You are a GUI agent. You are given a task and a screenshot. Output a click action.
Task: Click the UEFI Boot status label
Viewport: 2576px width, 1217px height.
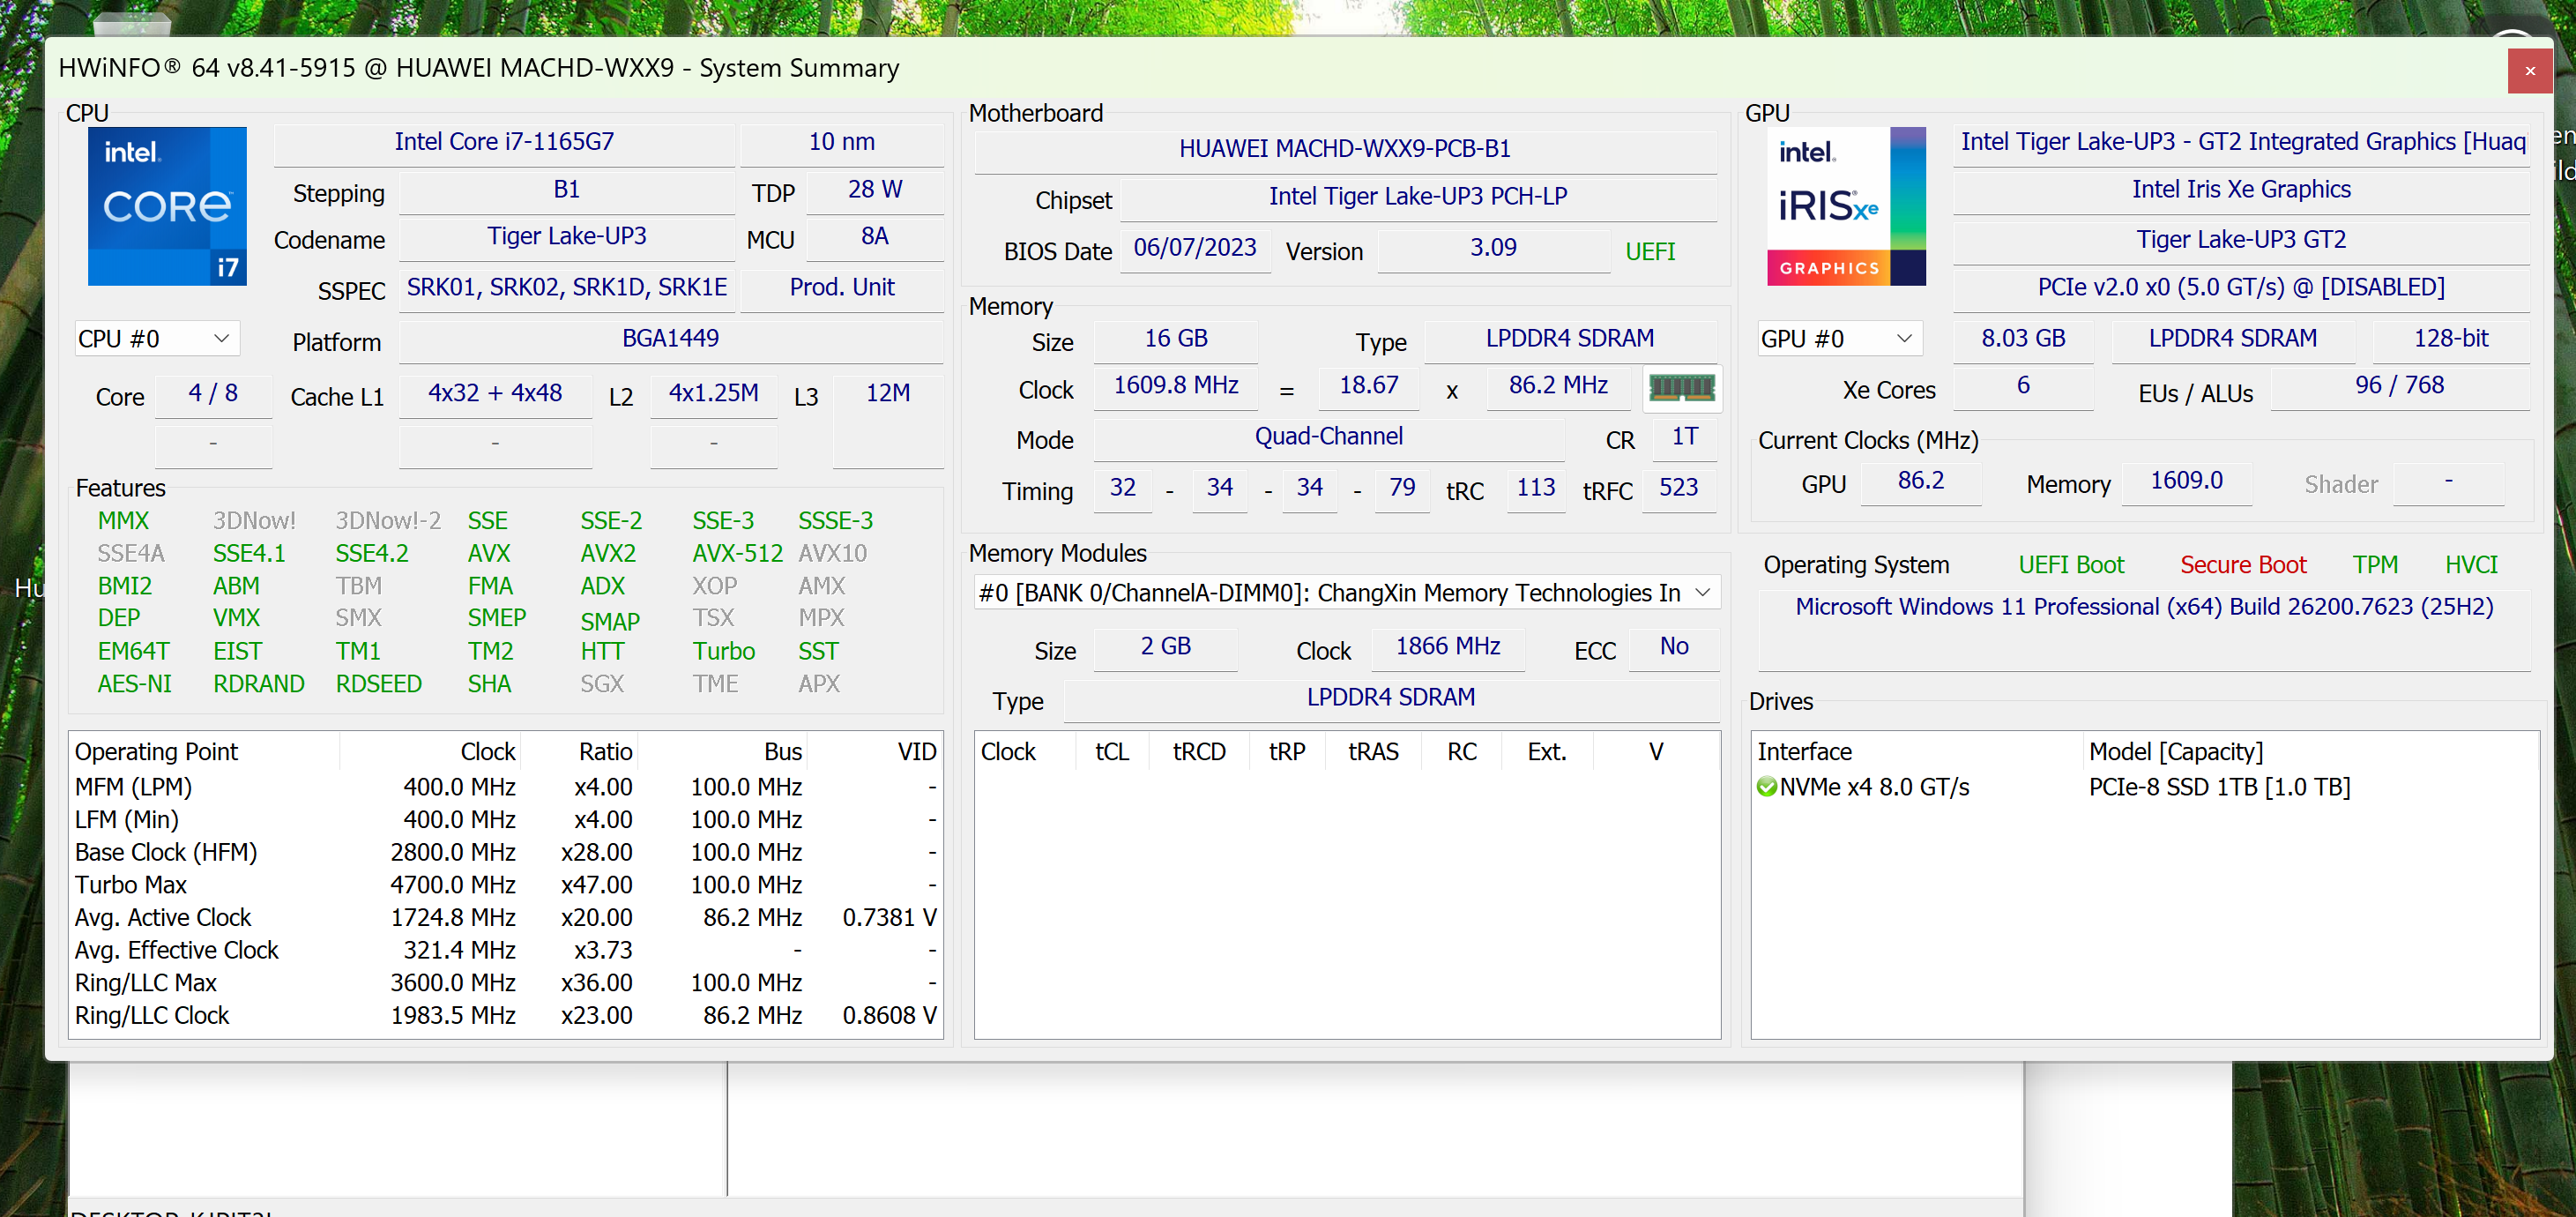click(x=2071, y=565)
